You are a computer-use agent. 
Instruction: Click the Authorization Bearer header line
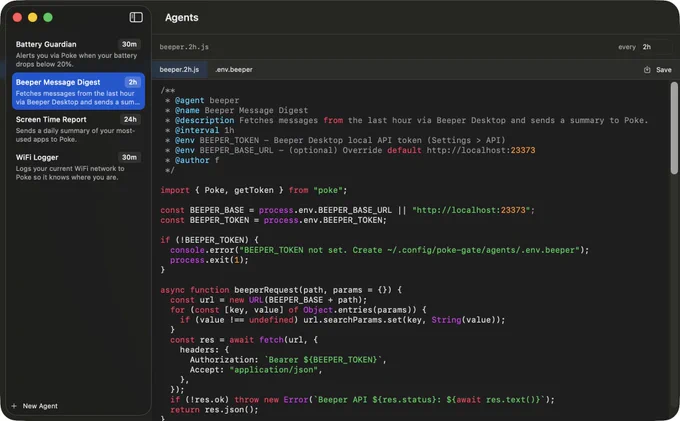(x=288, y=359)
